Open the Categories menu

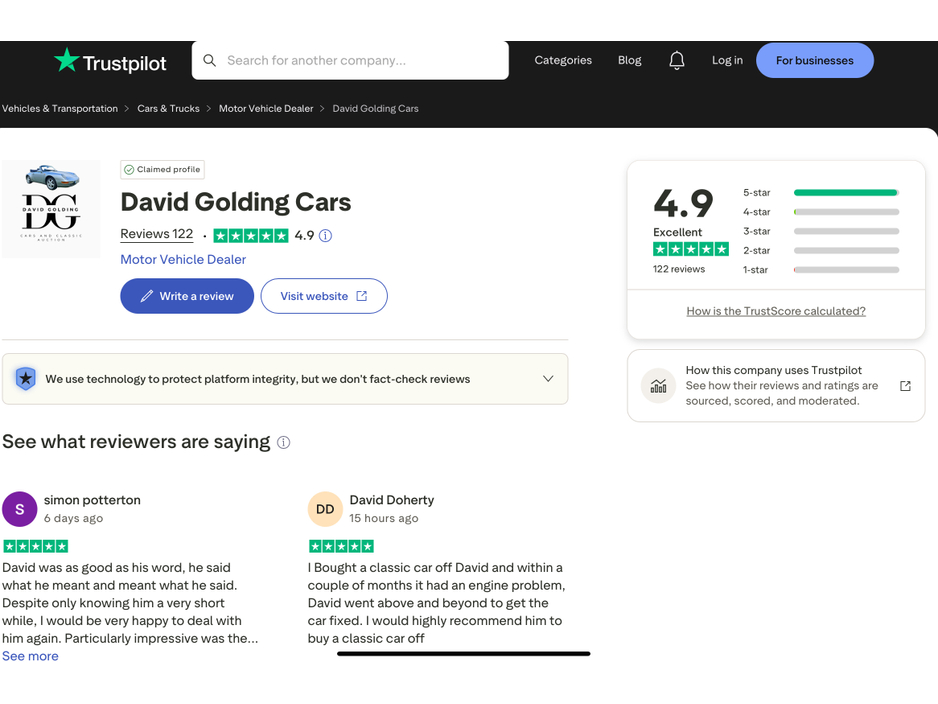pos(563,61)
